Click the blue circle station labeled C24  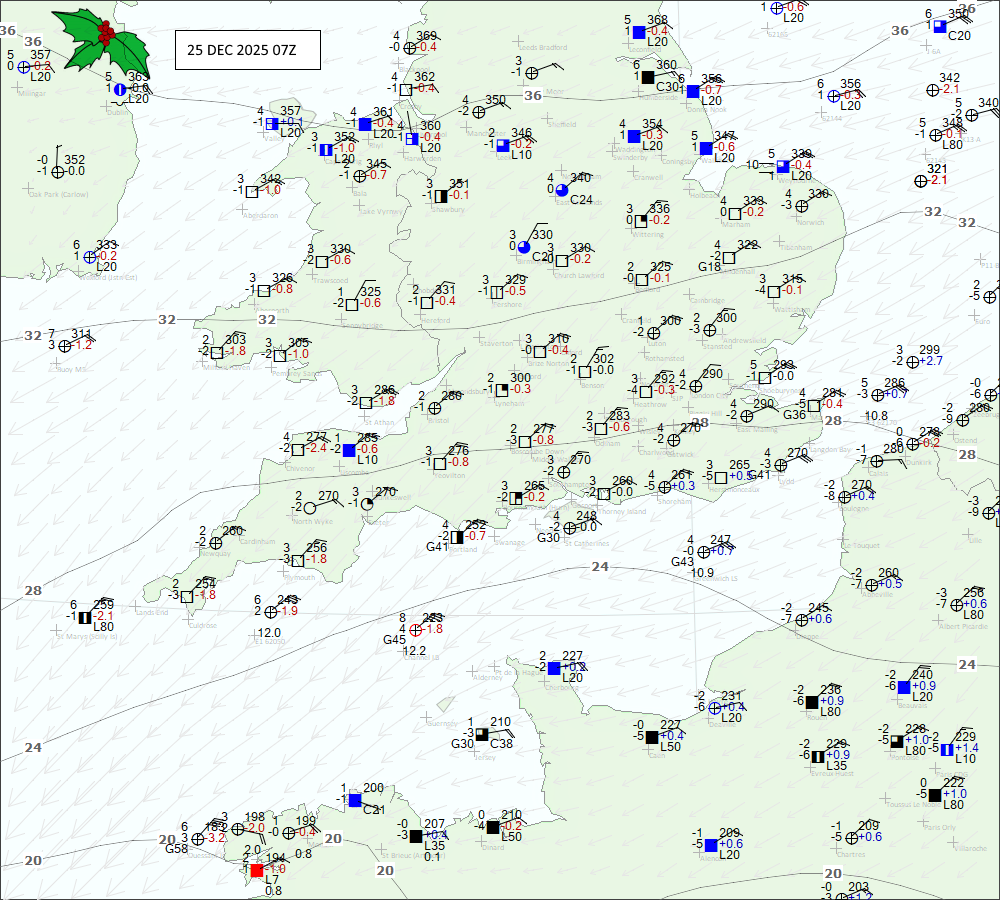pos(561,189)
